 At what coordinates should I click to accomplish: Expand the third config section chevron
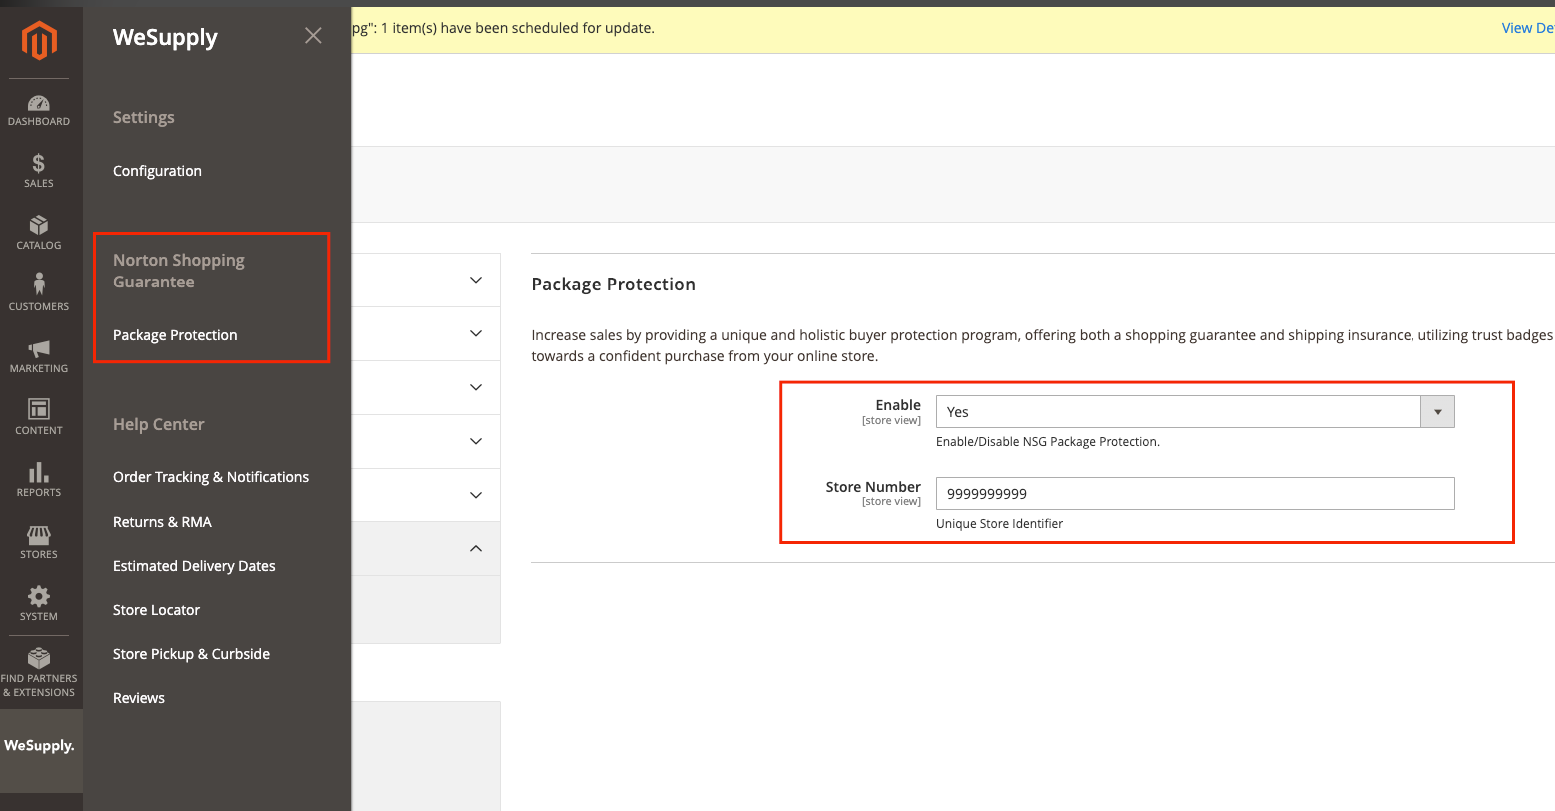(476, 387)
